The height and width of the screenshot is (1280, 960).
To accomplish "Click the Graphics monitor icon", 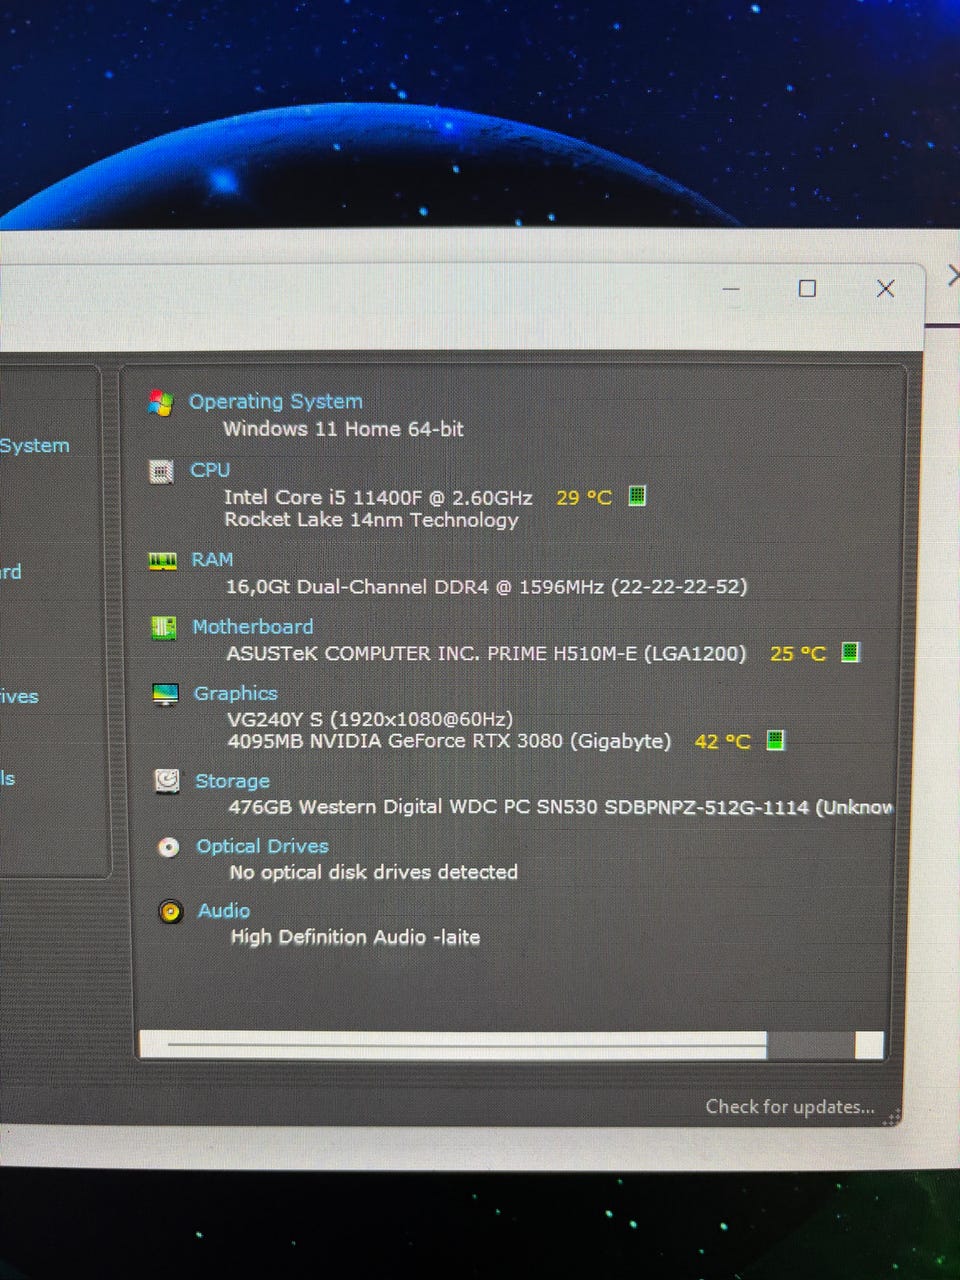I will tap(166, 694).
